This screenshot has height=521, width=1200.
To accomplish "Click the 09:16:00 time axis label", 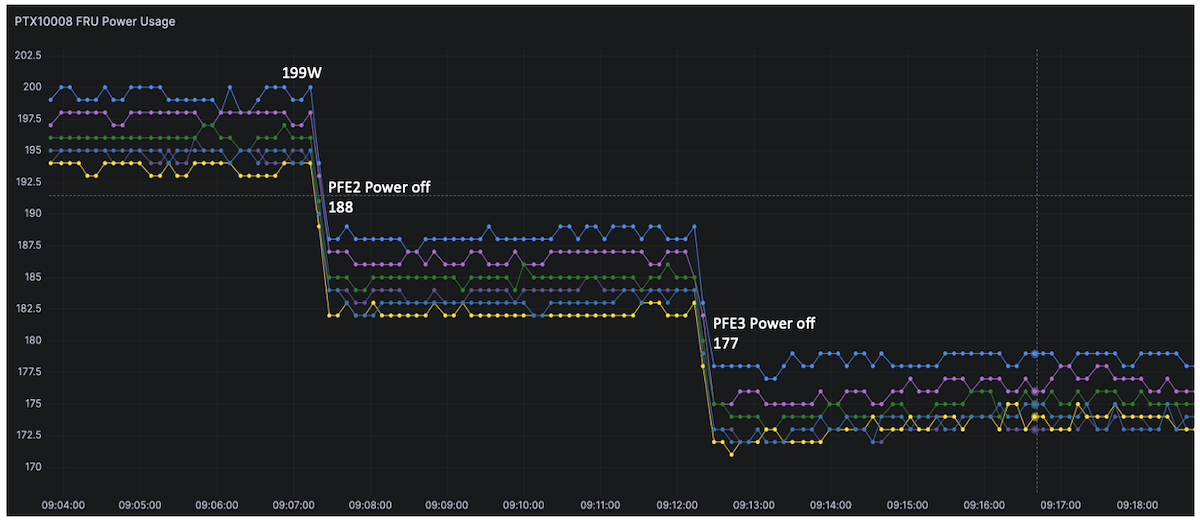I will [984, 506].
